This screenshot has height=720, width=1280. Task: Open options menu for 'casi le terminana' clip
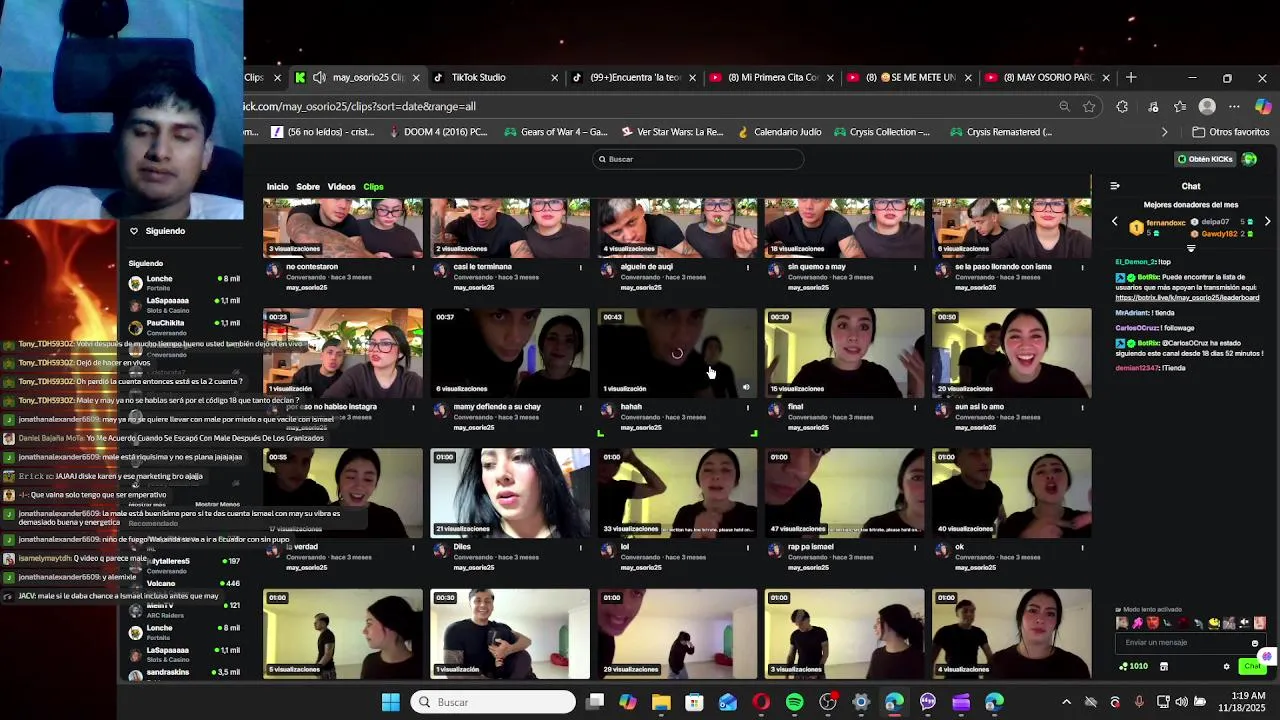[x=580, y=267]
